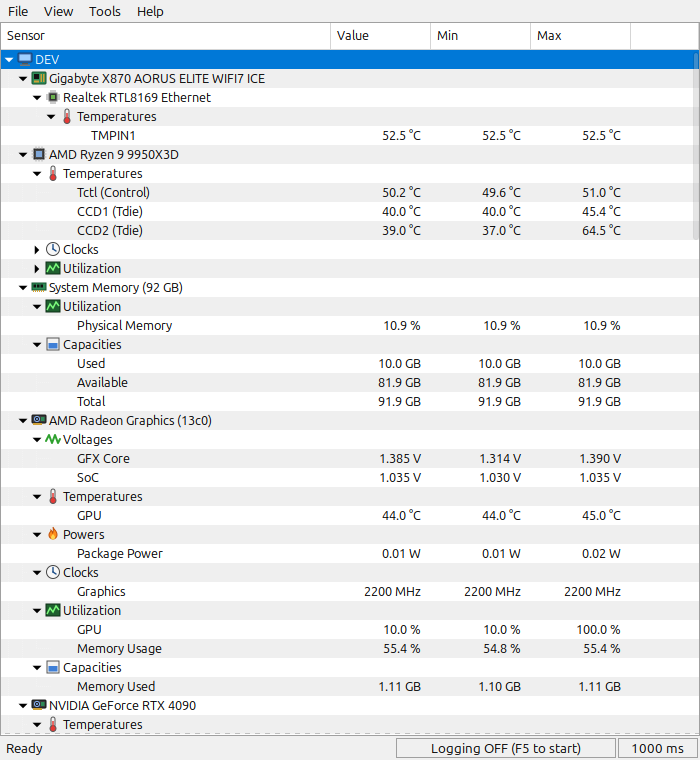Click the 1000 ms refresh interval field
The width and height of the screenshot is (700, 760).
click(x=657, y=748)
